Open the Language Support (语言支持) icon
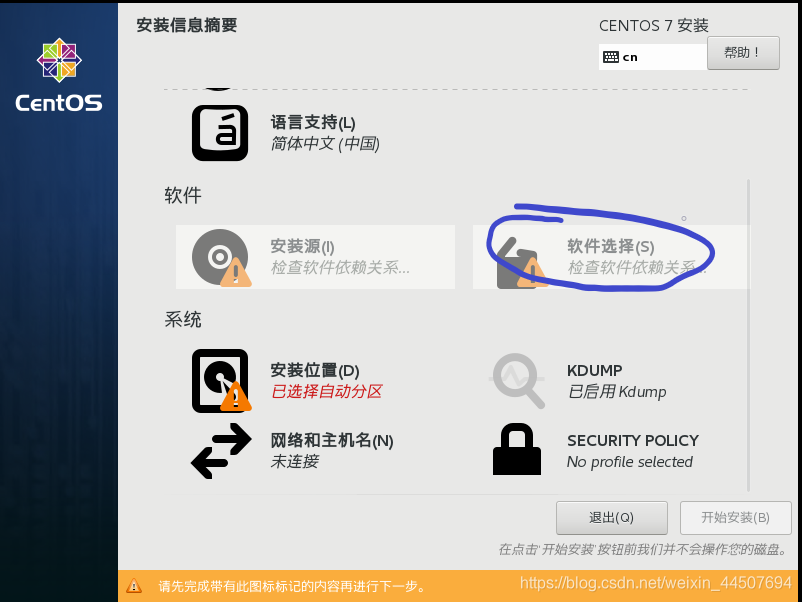The image size is (802, 602). click(x=220, y=133)
